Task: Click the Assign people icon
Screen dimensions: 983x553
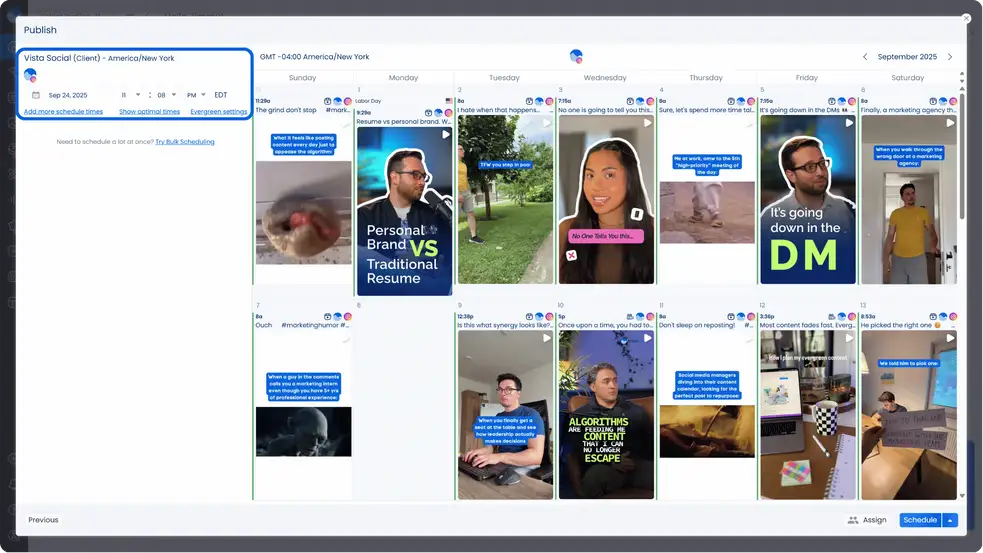Action: [x=853, y=520]
